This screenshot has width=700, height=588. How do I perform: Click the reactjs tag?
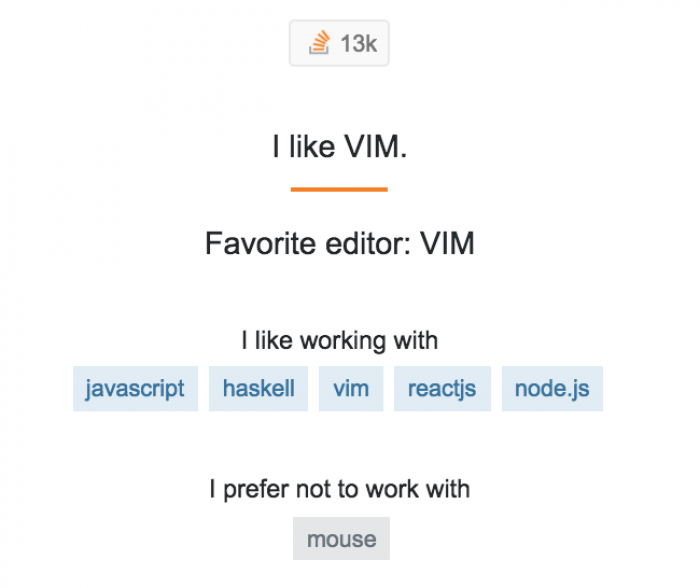(442, 388)
